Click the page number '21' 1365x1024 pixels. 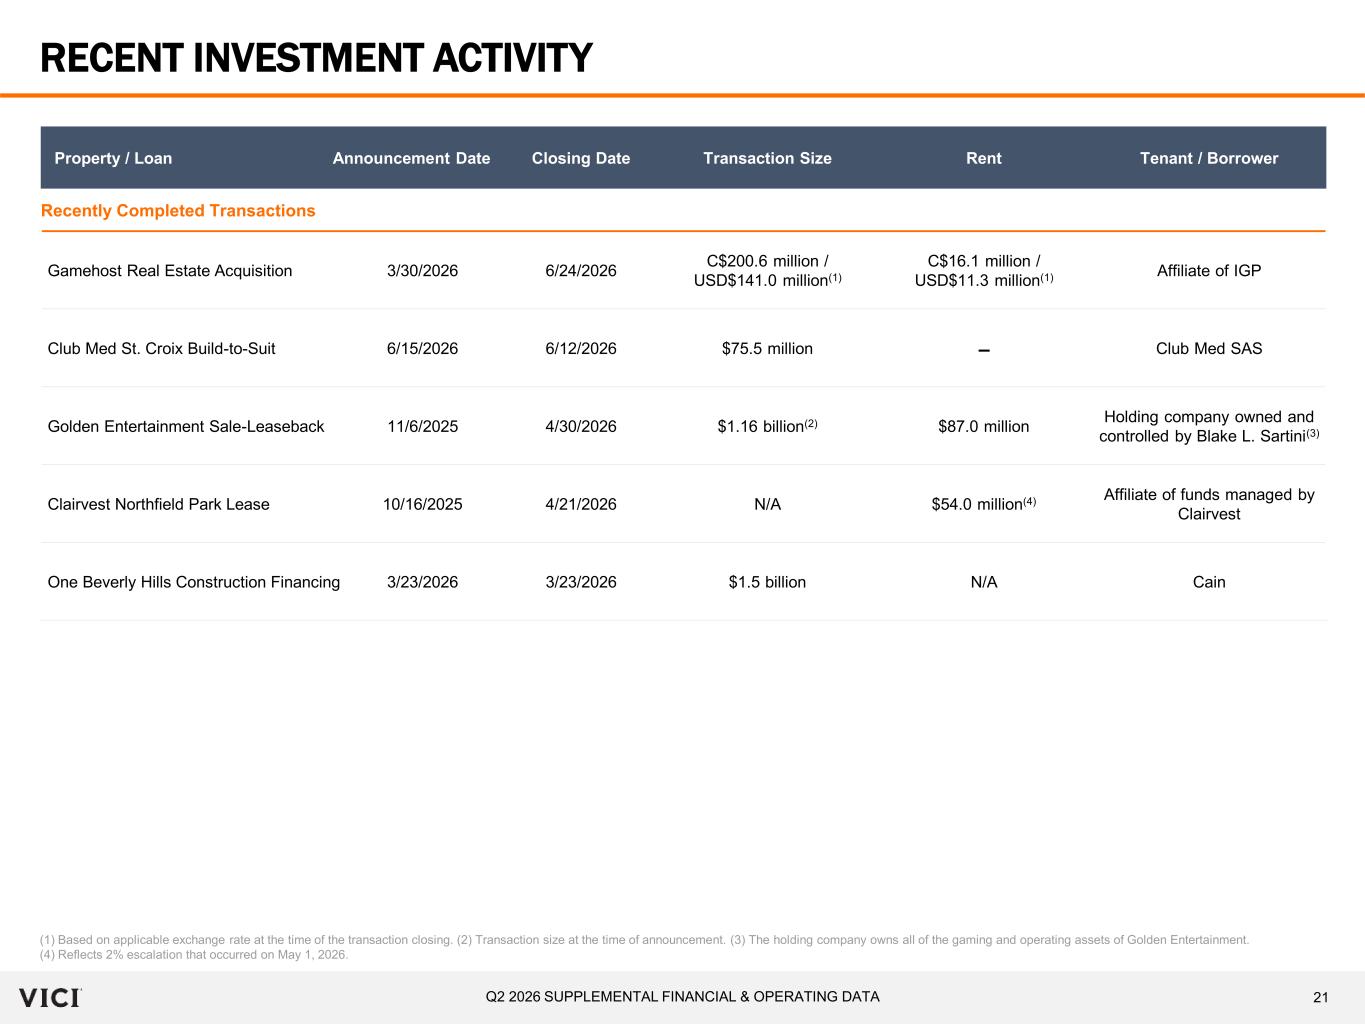click(x=1321, y=997)
